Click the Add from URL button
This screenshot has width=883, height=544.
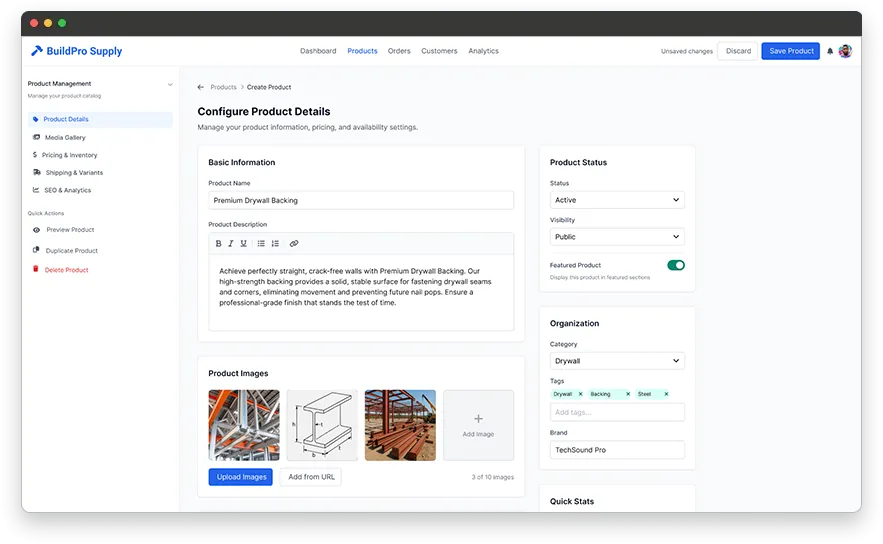point(311,477)
